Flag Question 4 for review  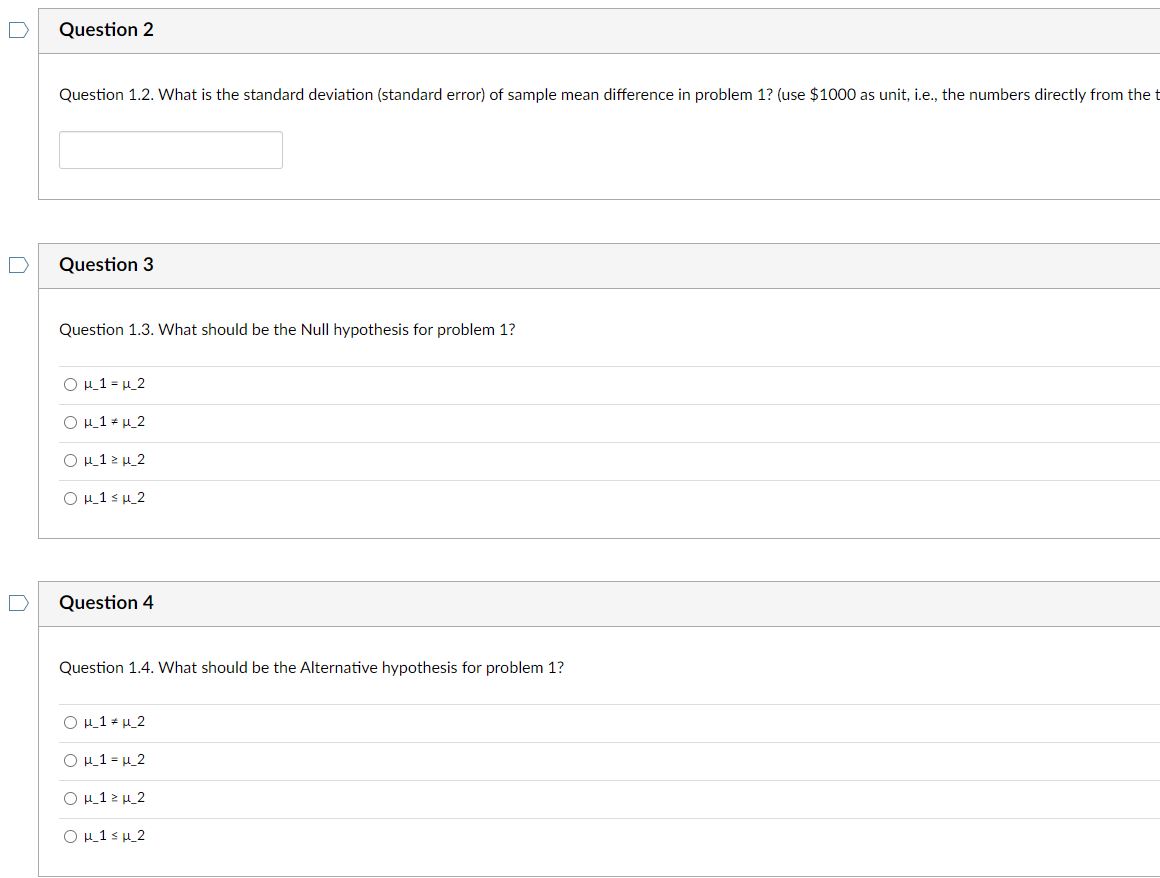(x=15, y=600)
